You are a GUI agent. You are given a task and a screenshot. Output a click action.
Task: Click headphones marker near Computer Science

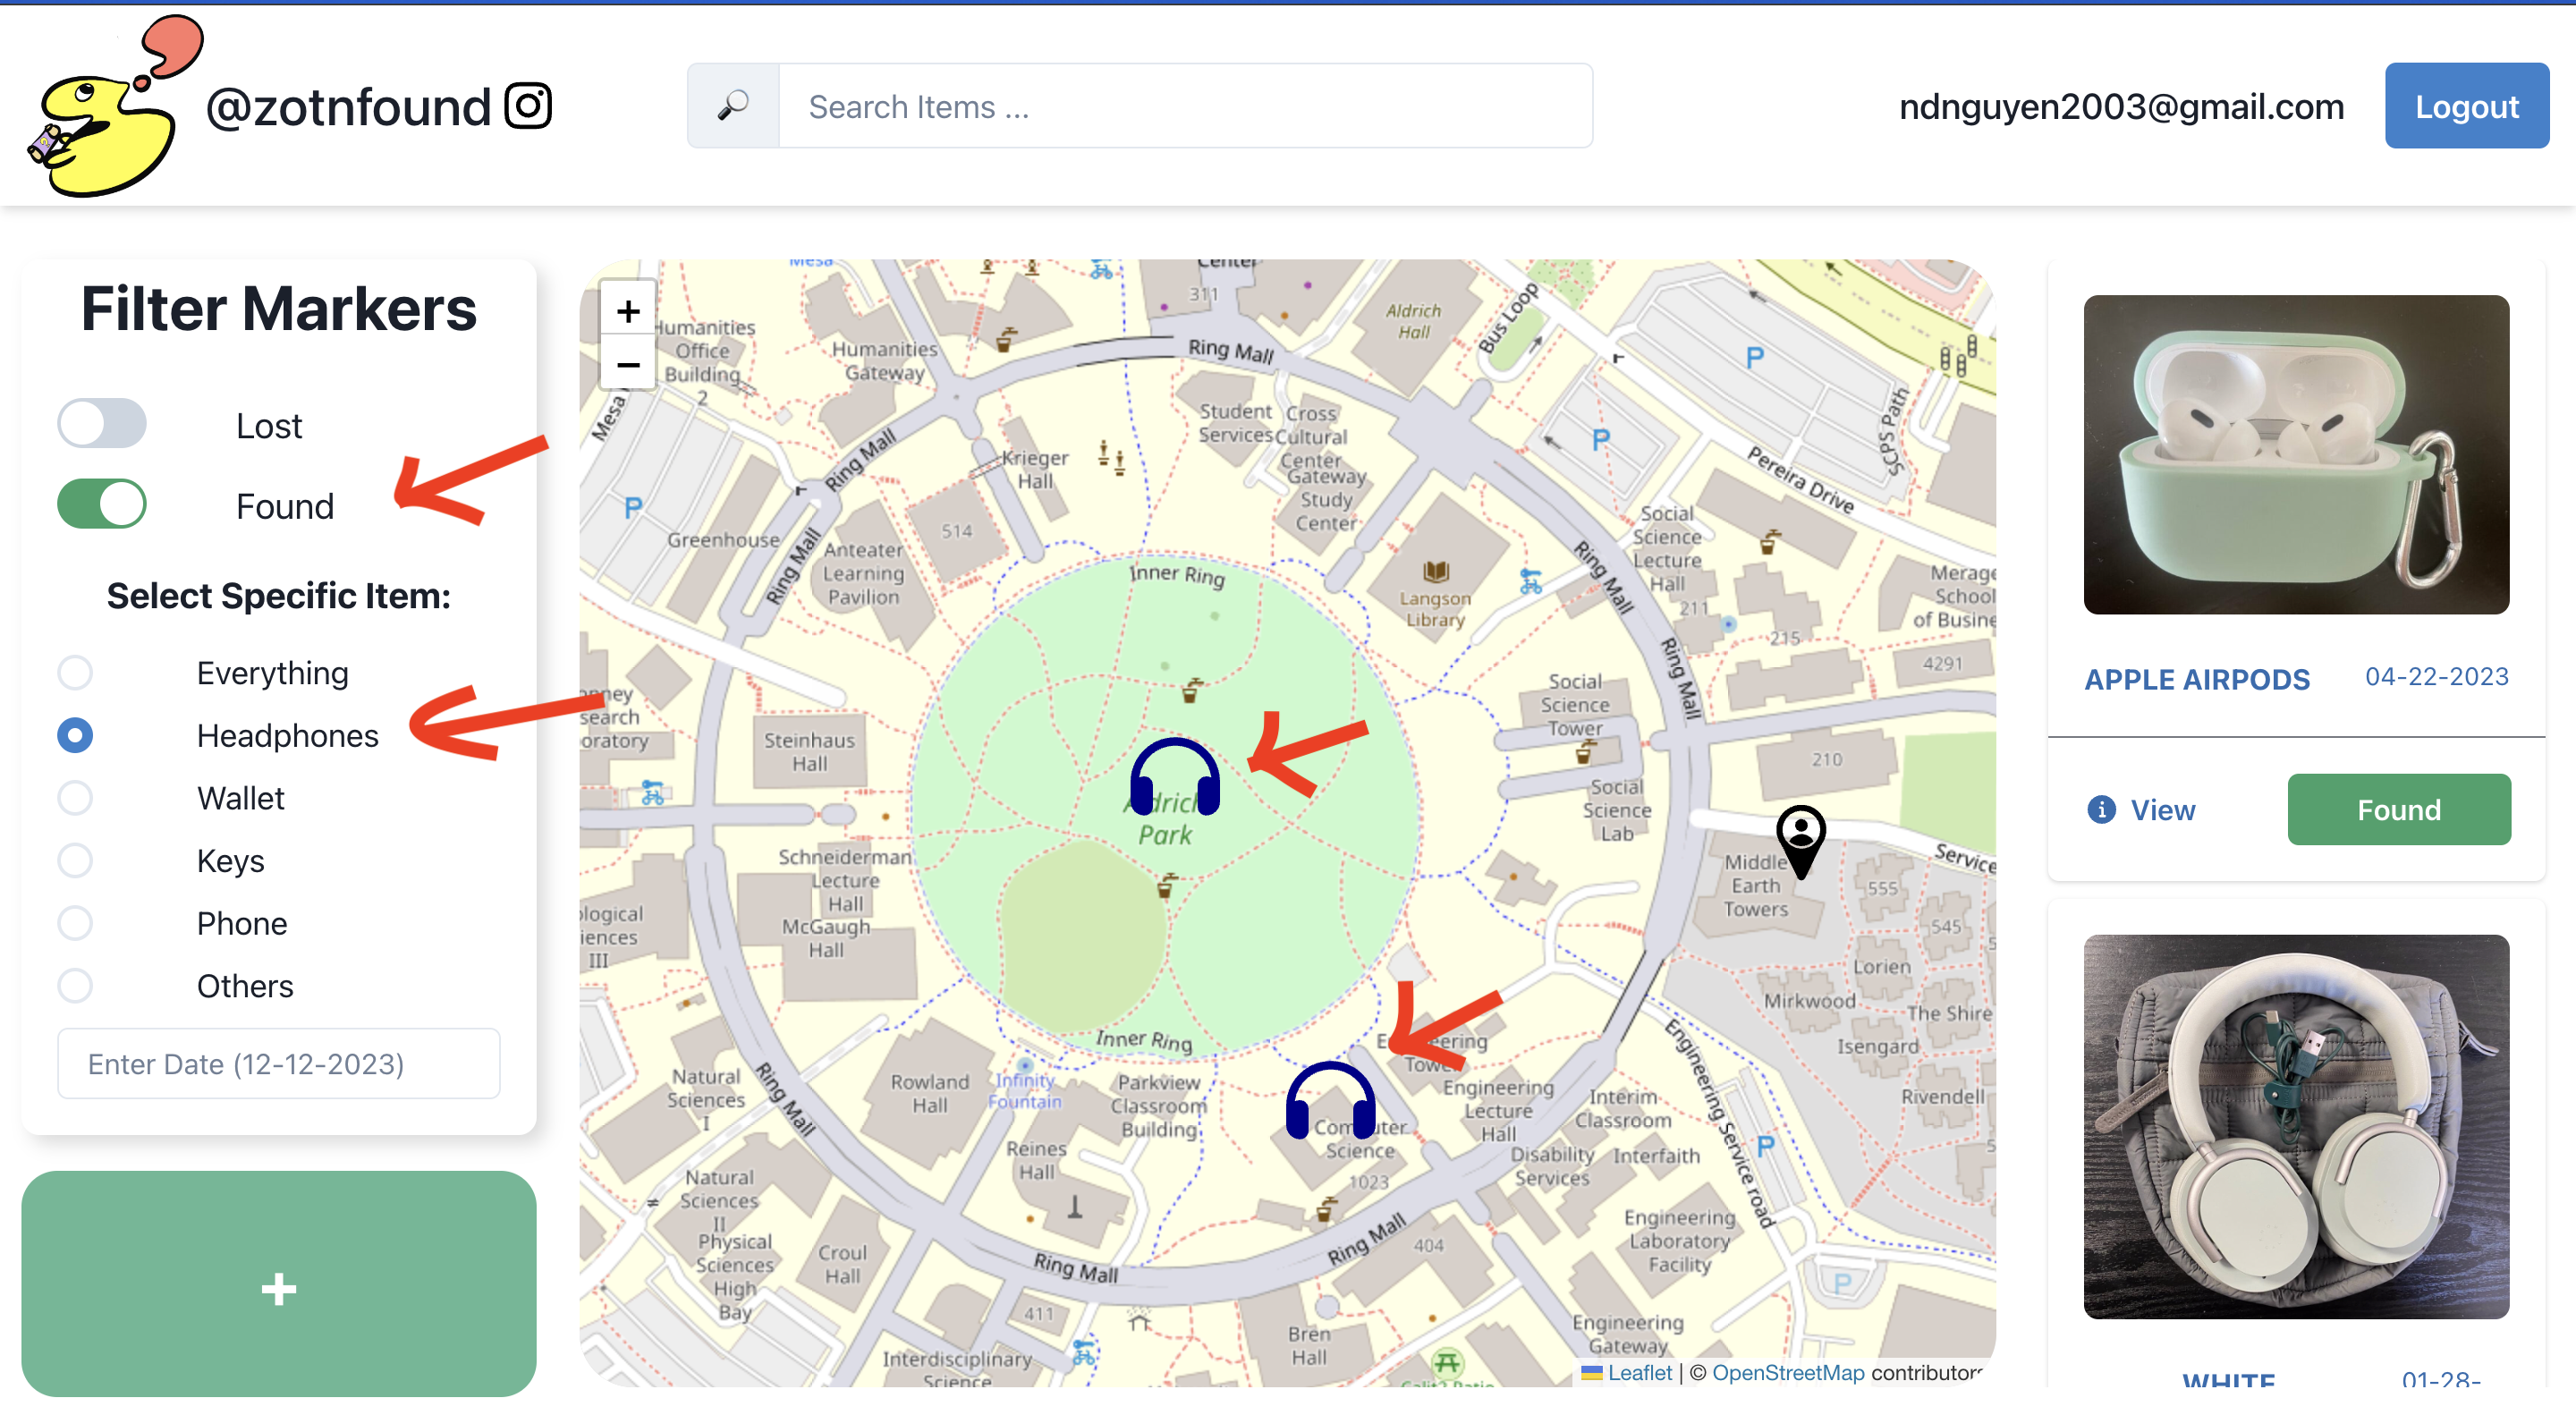tap(1329, 1100)
